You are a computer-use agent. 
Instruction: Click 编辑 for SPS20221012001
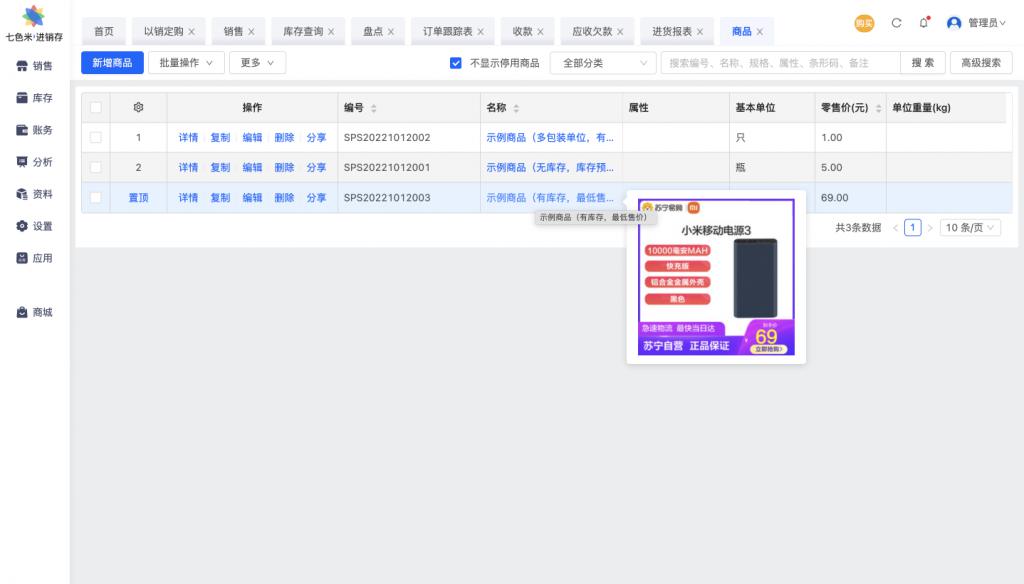pyautogui.click(x=252, y=168)
